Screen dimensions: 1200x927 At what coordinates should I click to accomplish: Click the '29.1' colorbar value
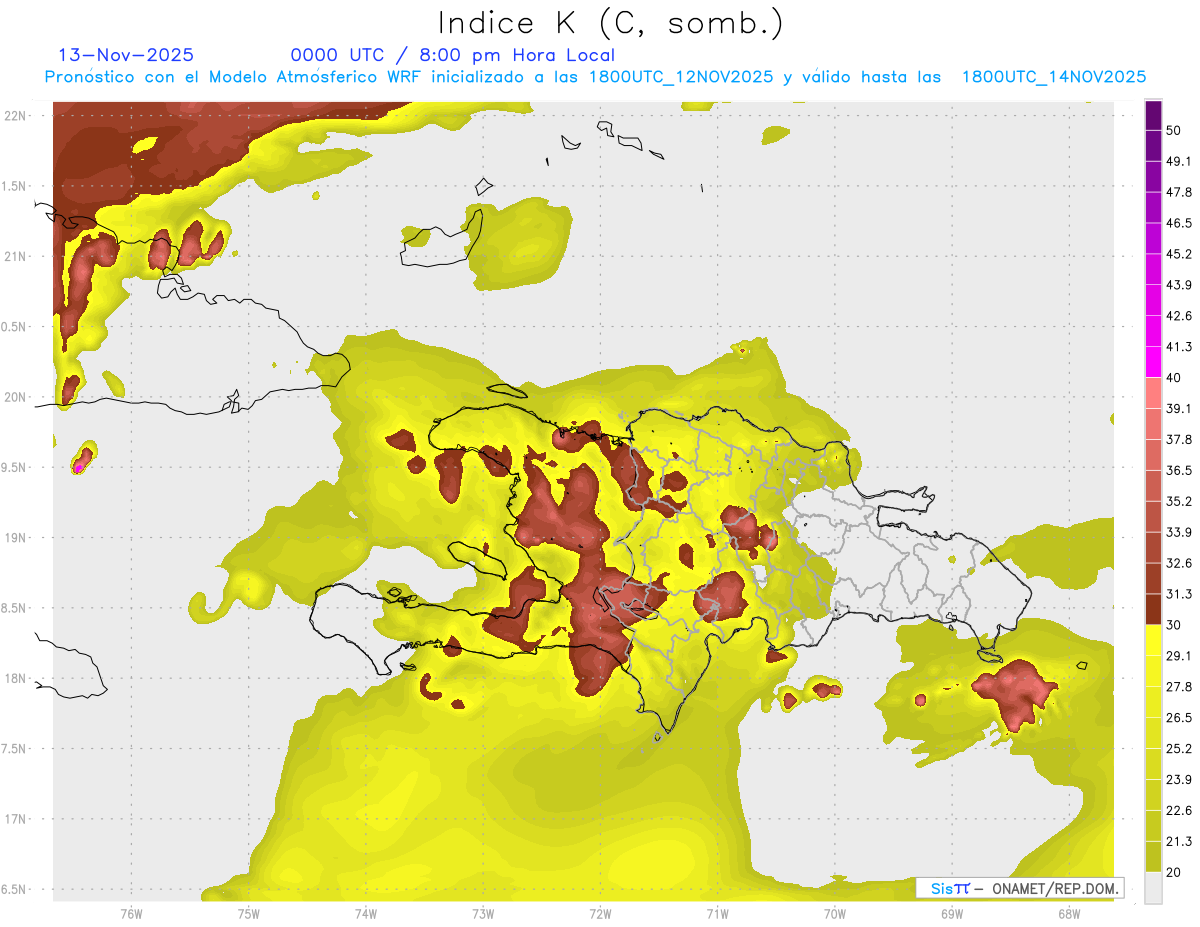click(x=1179, y=656)
